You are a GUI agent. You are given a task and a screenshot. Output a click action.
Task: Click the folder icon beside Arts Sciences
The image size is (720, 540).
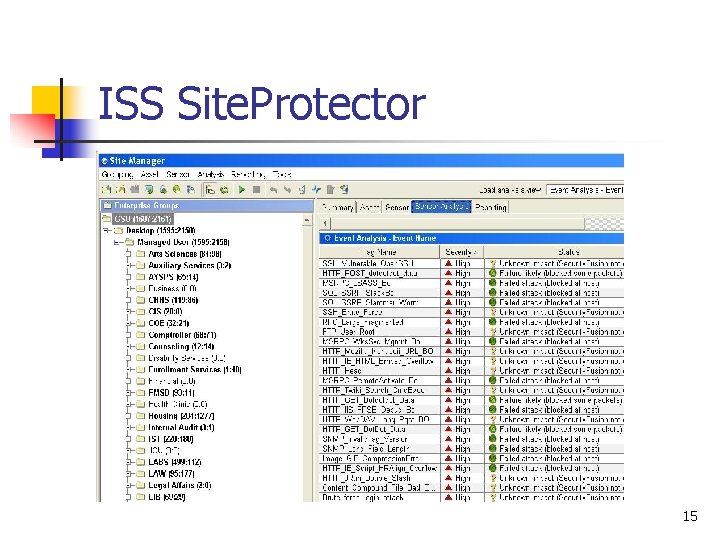tap(141, 254)
